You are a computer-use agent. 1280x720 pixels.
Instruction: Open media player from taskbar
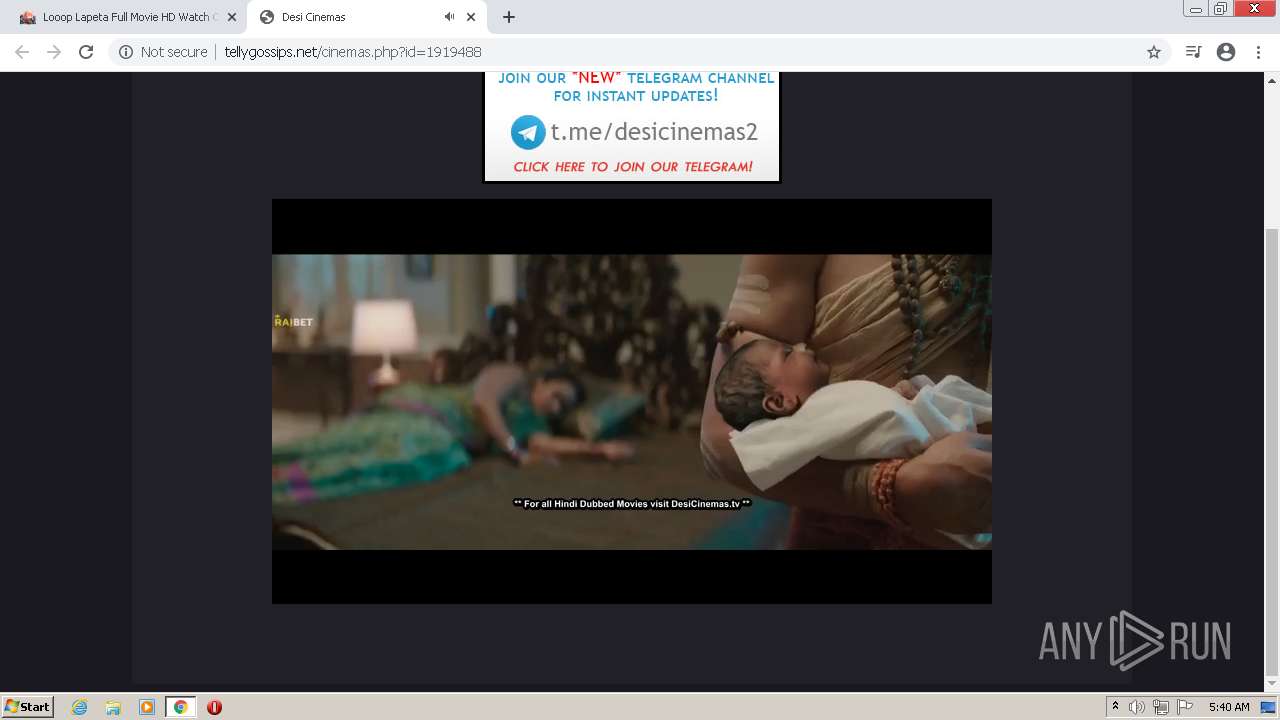click(147, 707)
